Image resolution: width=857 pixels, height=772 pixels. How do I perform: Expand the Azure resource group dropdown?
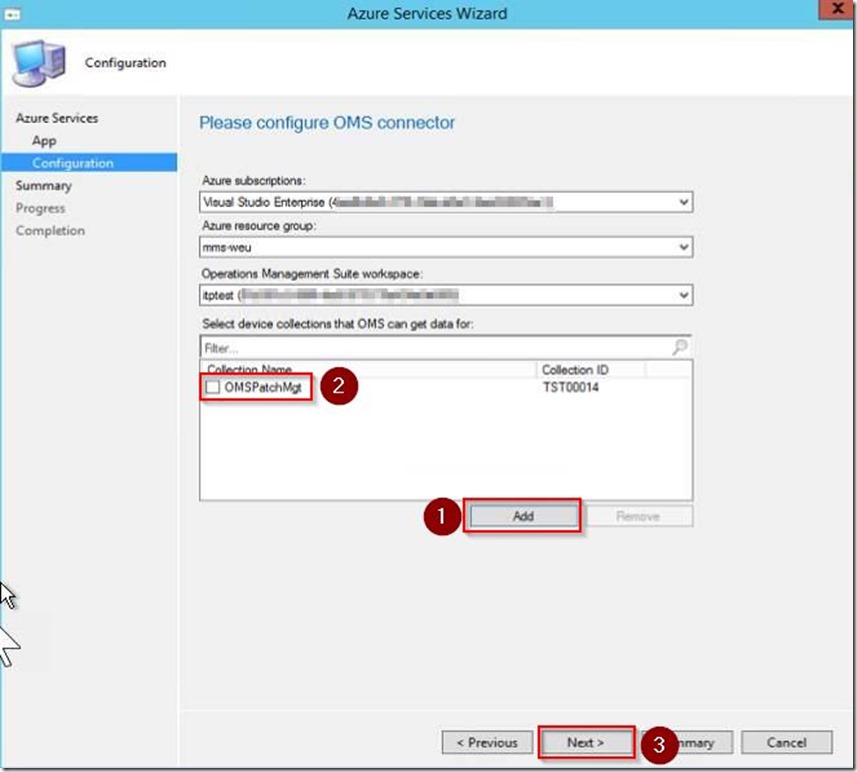point(683,248)
